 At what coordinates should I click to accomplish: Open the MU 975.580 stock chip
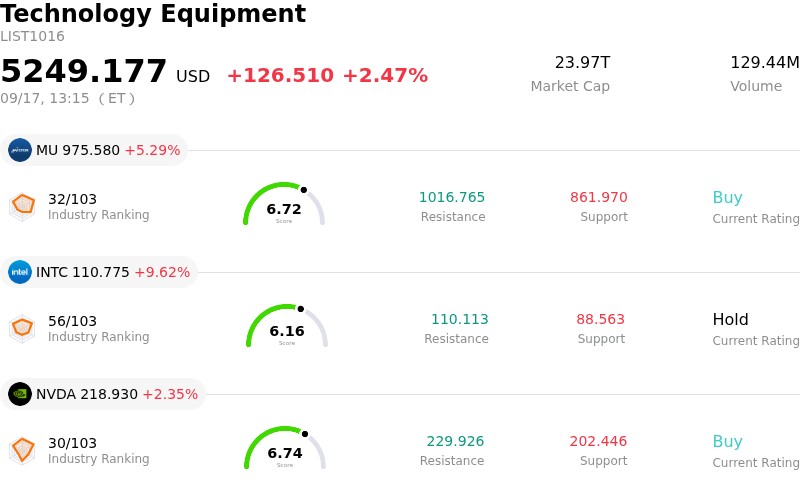[x=94, y=150]
